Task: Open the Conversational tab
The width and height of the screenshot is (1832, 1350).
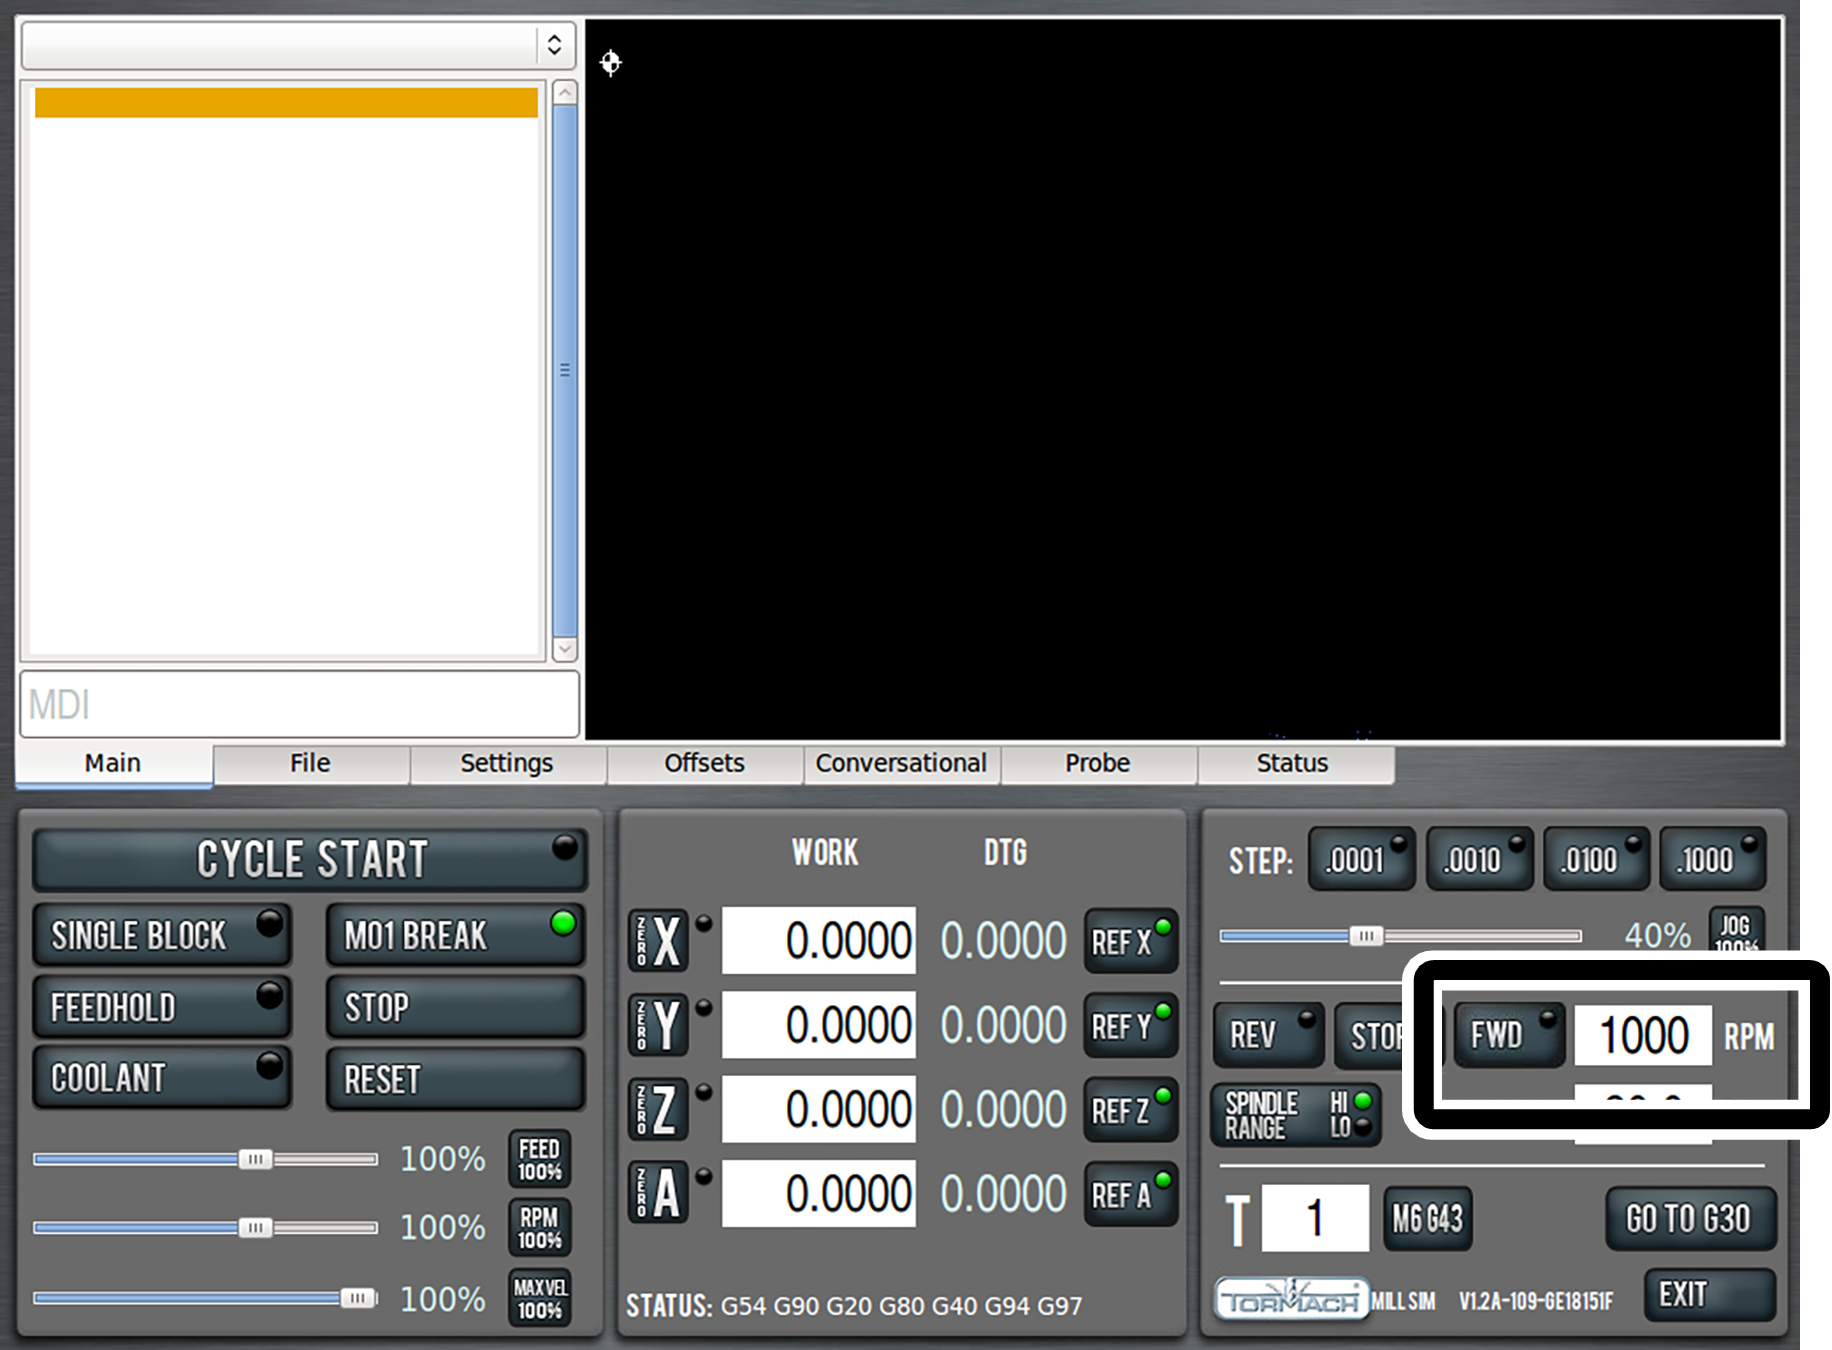Action: coord(901,763)
